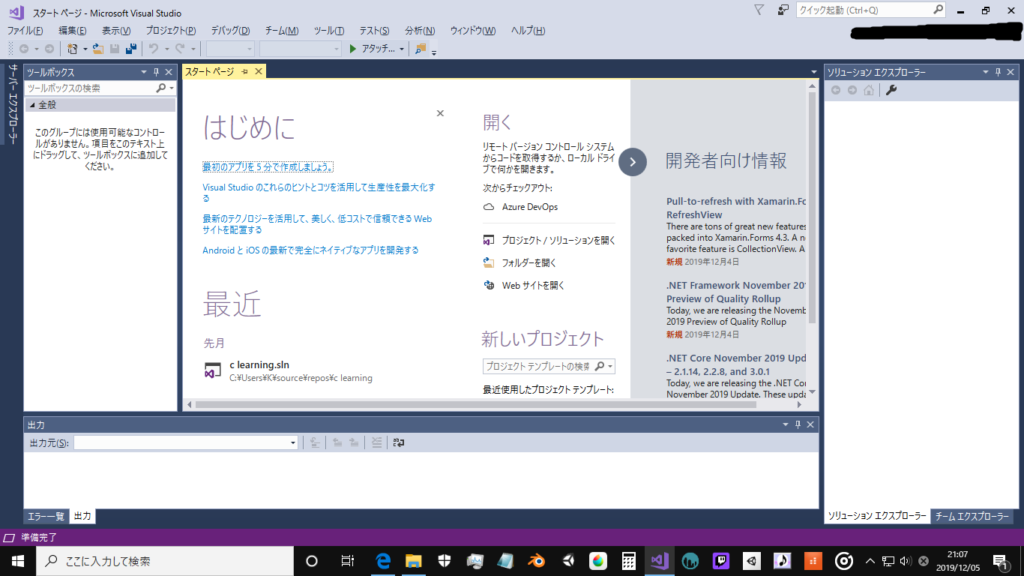
Task: Open the ファイル(F) menu
Action: coord(25,31)
